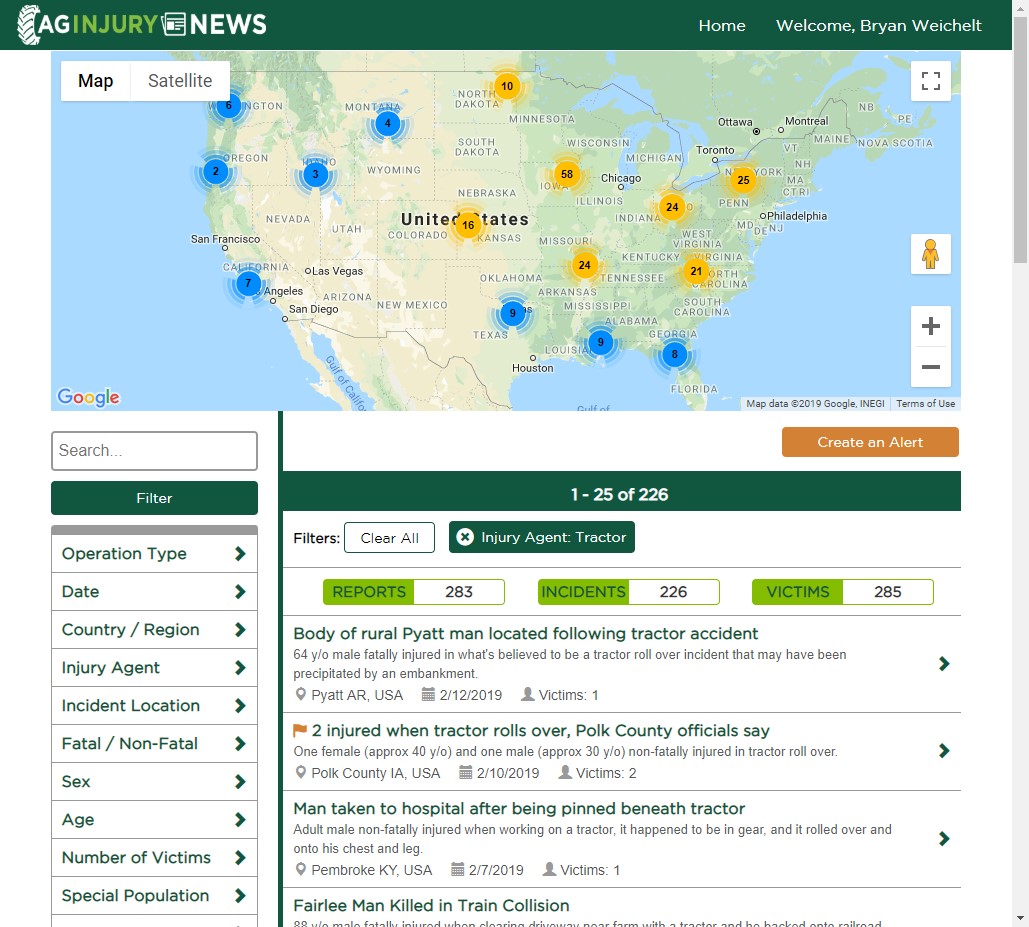Expand the Country / Region filter
Image resolution: width=1029 pixels, height=927 pixels.
[x=154, y=630]
